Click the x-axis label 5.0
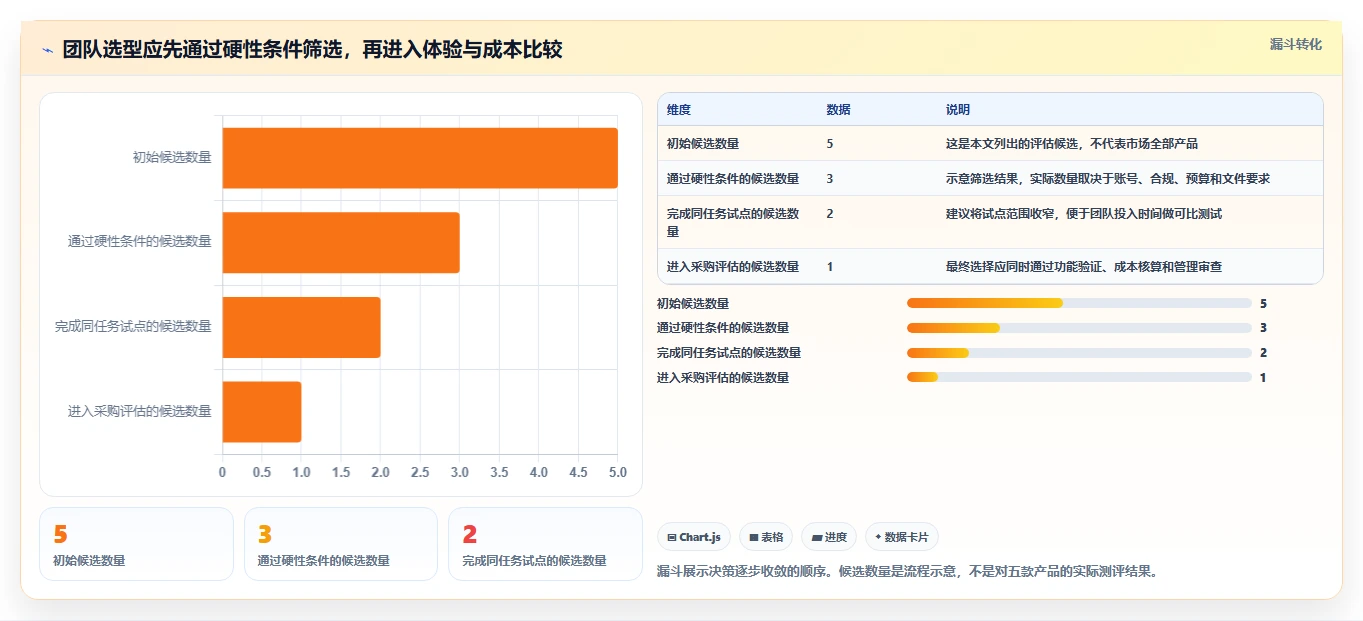1363x621 pixels. click(x=617, y=472)
